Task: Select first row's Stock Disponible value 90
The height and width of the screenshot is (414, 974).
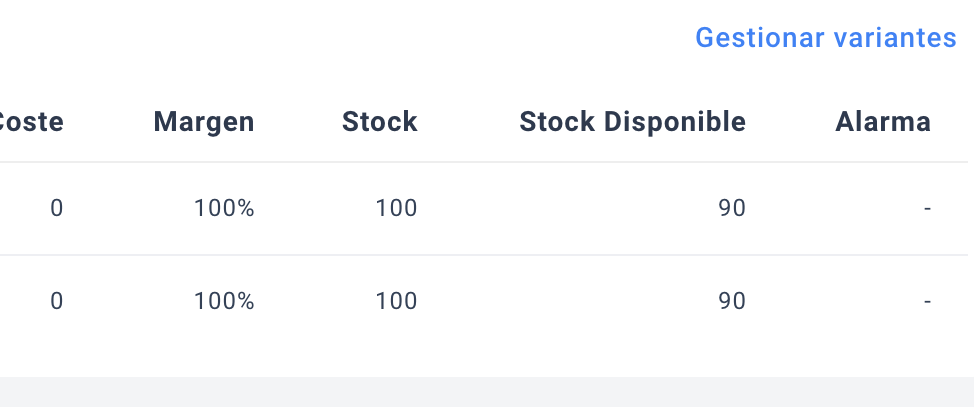Action: pos(732,208)
